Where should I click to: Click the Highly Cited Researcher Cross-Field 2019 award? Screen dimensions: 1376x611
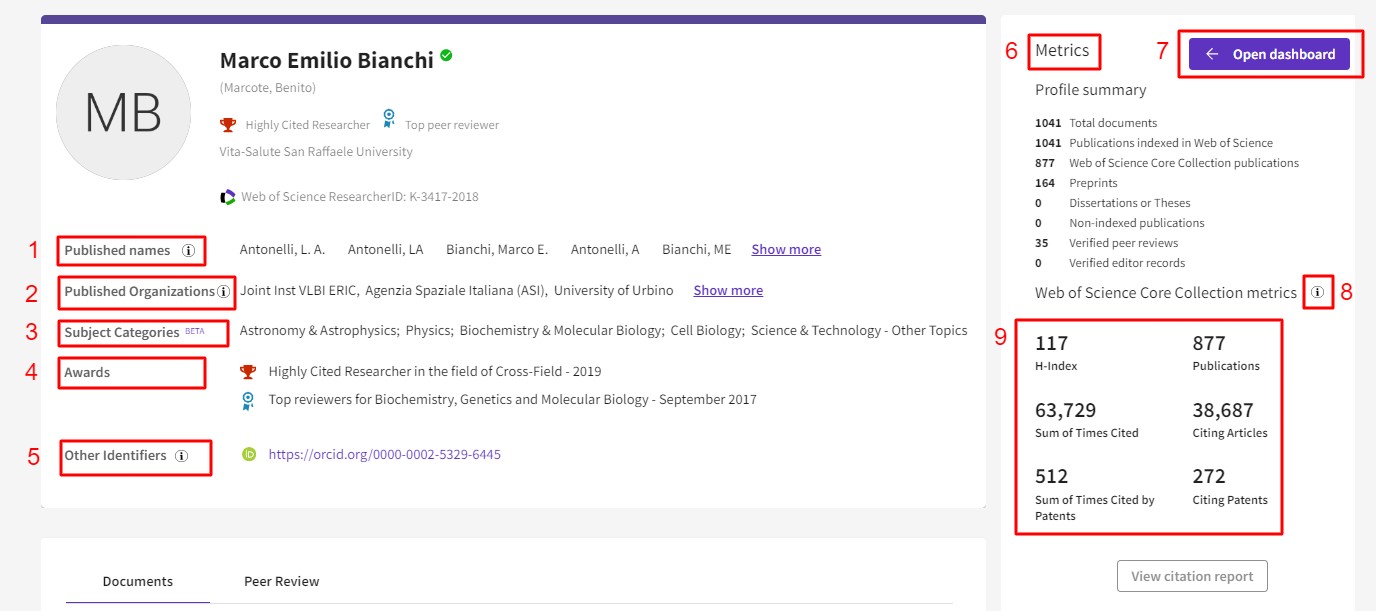coord(434,371)
